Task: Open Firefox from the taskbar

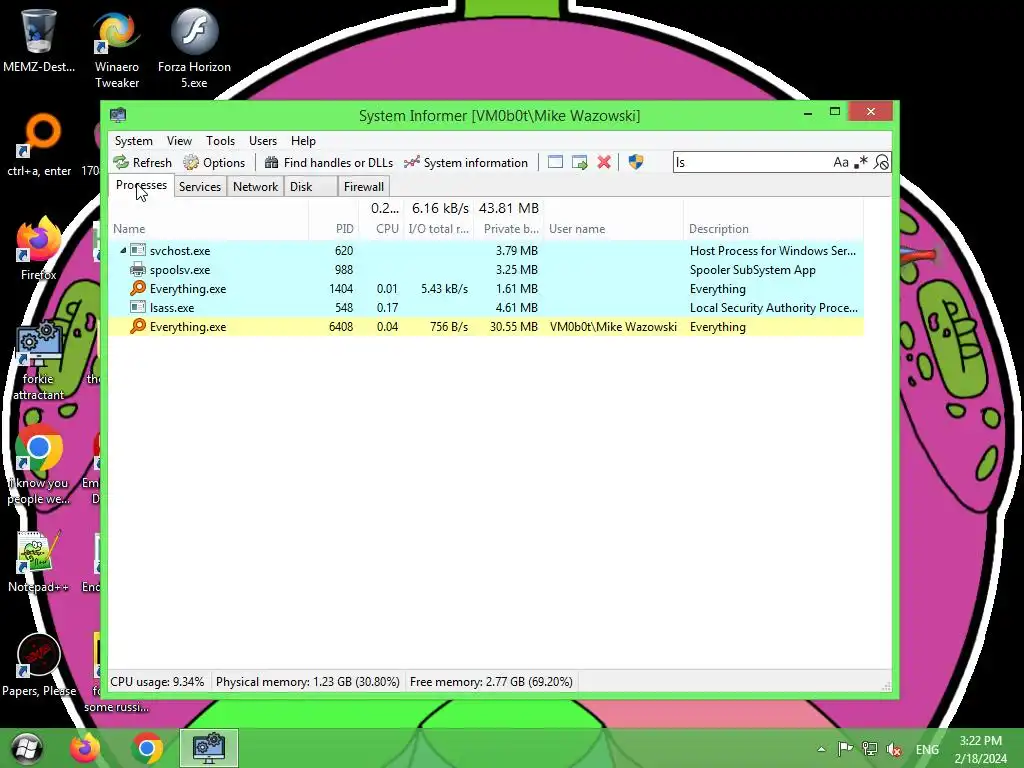Action: pyautogui.click(x=86, y=748)
